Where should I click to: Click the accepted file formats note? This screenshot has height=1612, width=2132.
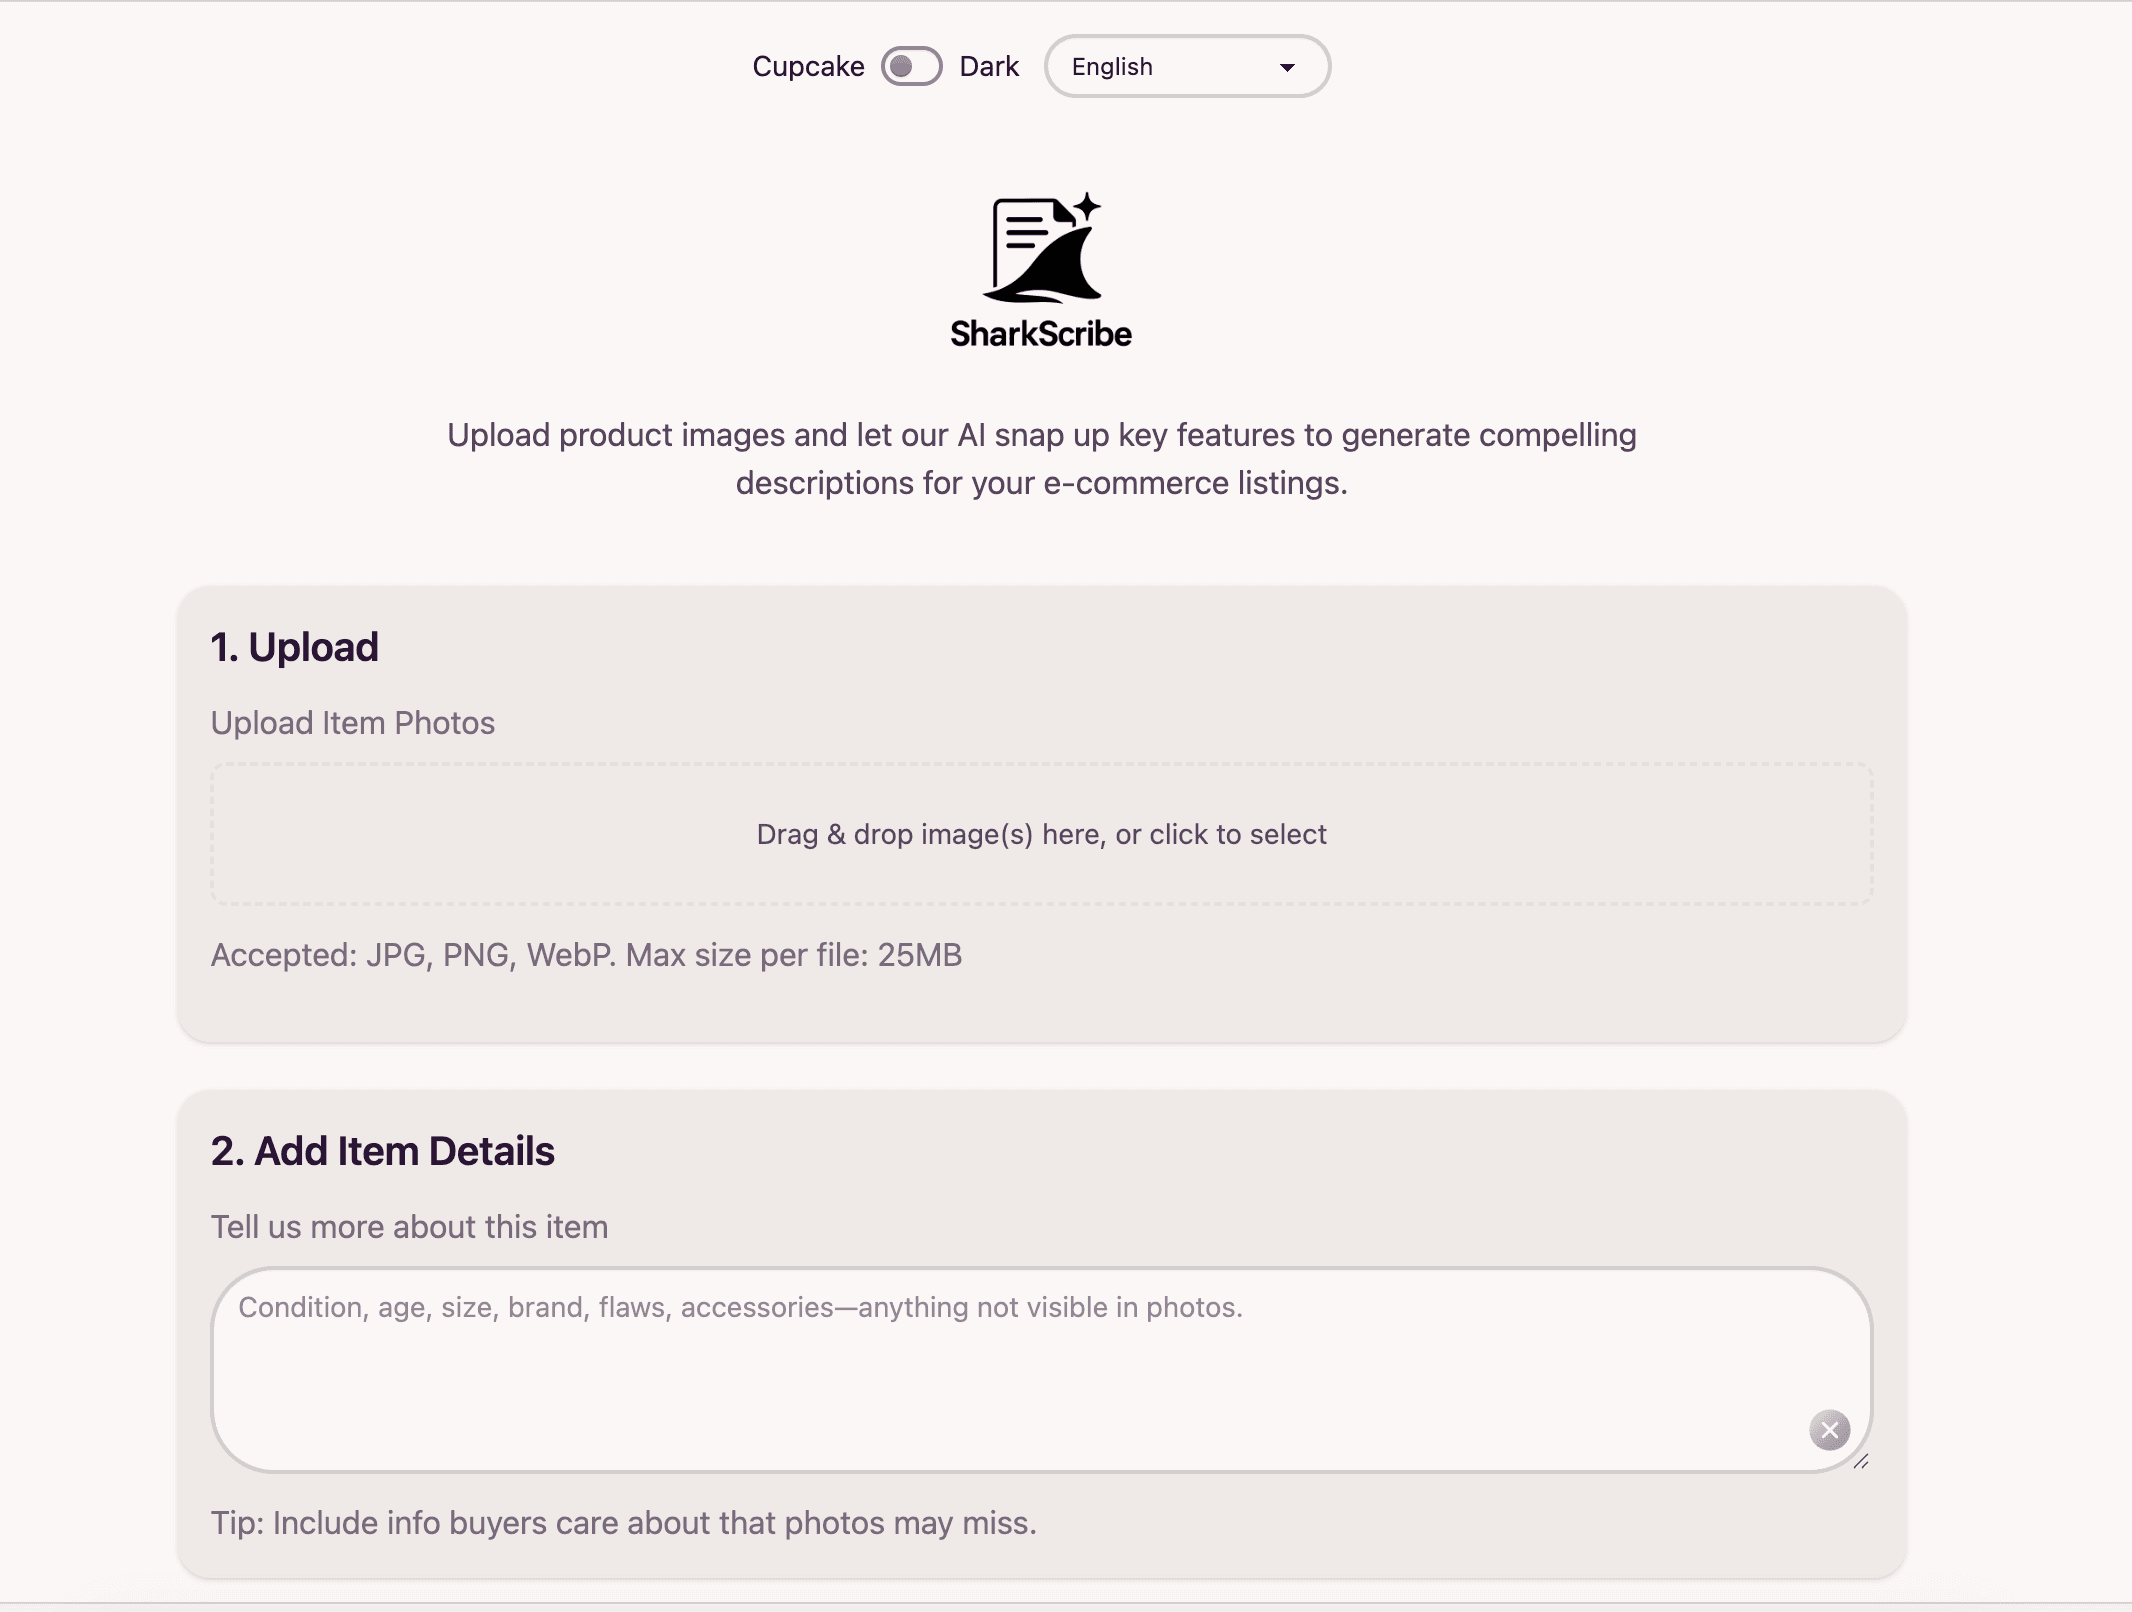pyautogui.click(x=586, y=955)
